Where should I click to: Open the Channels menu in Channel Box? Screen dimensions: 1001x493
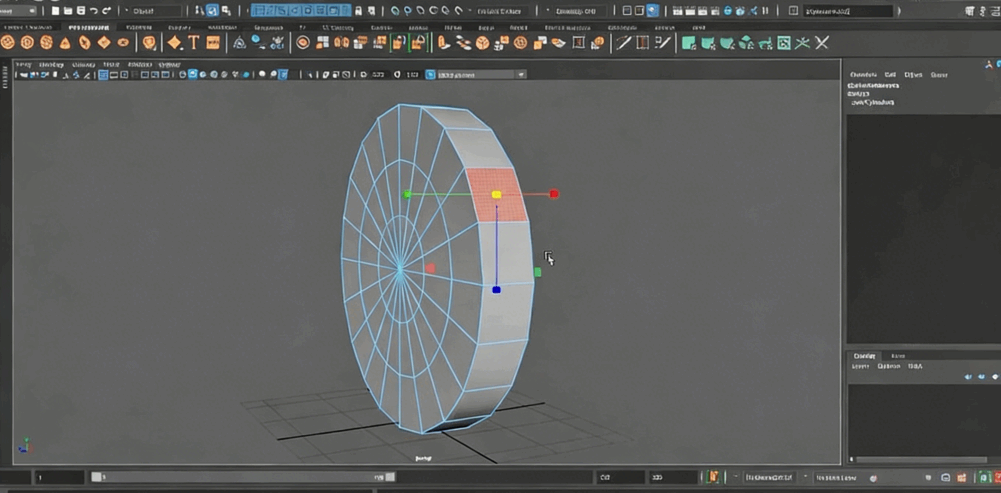pyautogui.click(x=862, y=75)
